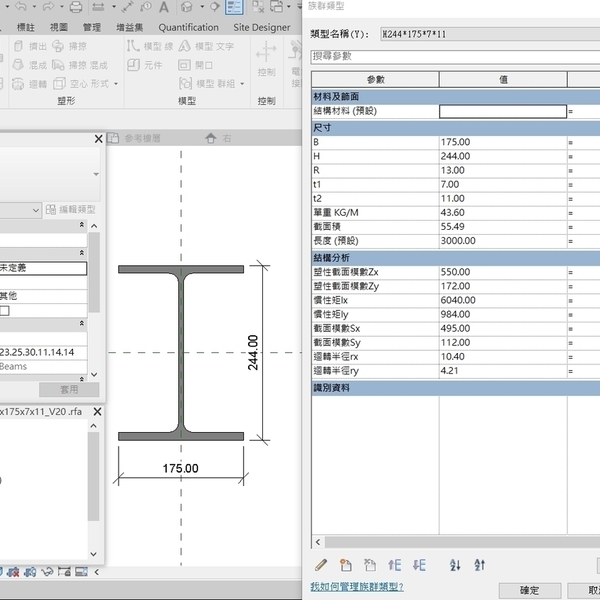600x600 pixels.
Task: Click the 確定 confirm button
Action: point(530,591)
